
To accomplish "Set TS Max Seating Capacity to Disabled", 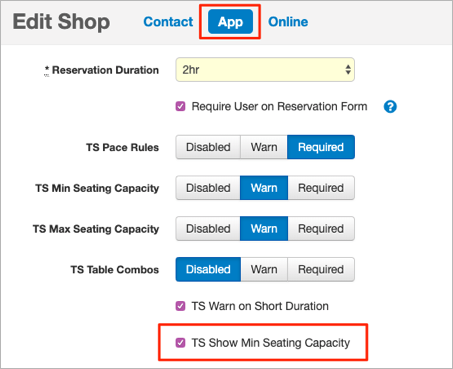I will pyautogui.click(x=208, y=229).
